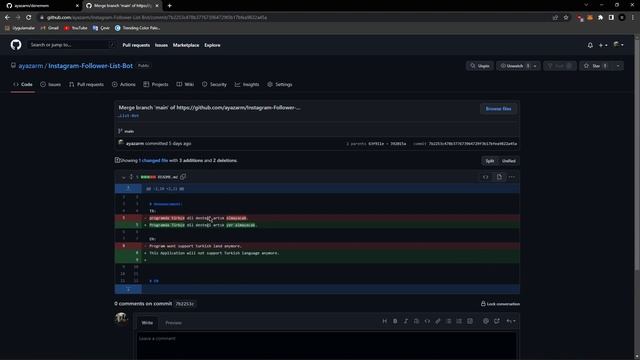This screenshot has width=640, height=360.
Task: Reference an issue via the cross-reference icon
Action: coord(497,321)
